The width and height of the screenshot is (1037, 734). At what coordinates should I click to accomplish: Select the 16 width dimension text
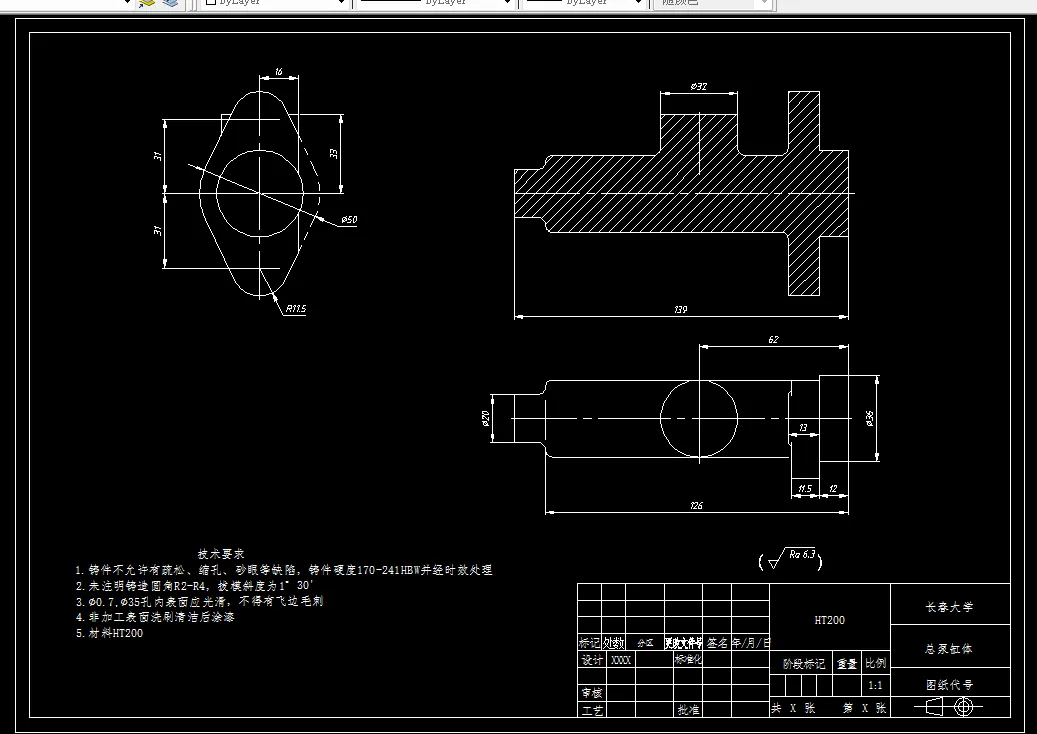coord(278,71)
